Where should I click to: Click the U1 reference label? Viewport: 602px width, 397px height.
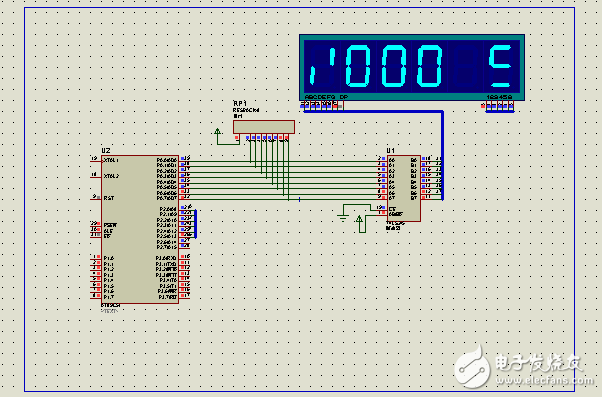(x=391, y=151)
